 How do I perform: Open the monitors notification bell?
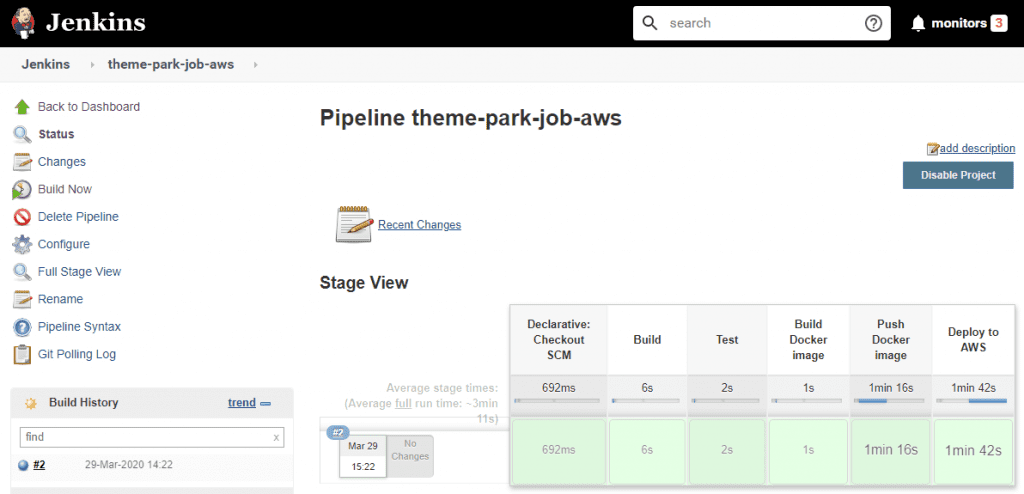point(918,23)
